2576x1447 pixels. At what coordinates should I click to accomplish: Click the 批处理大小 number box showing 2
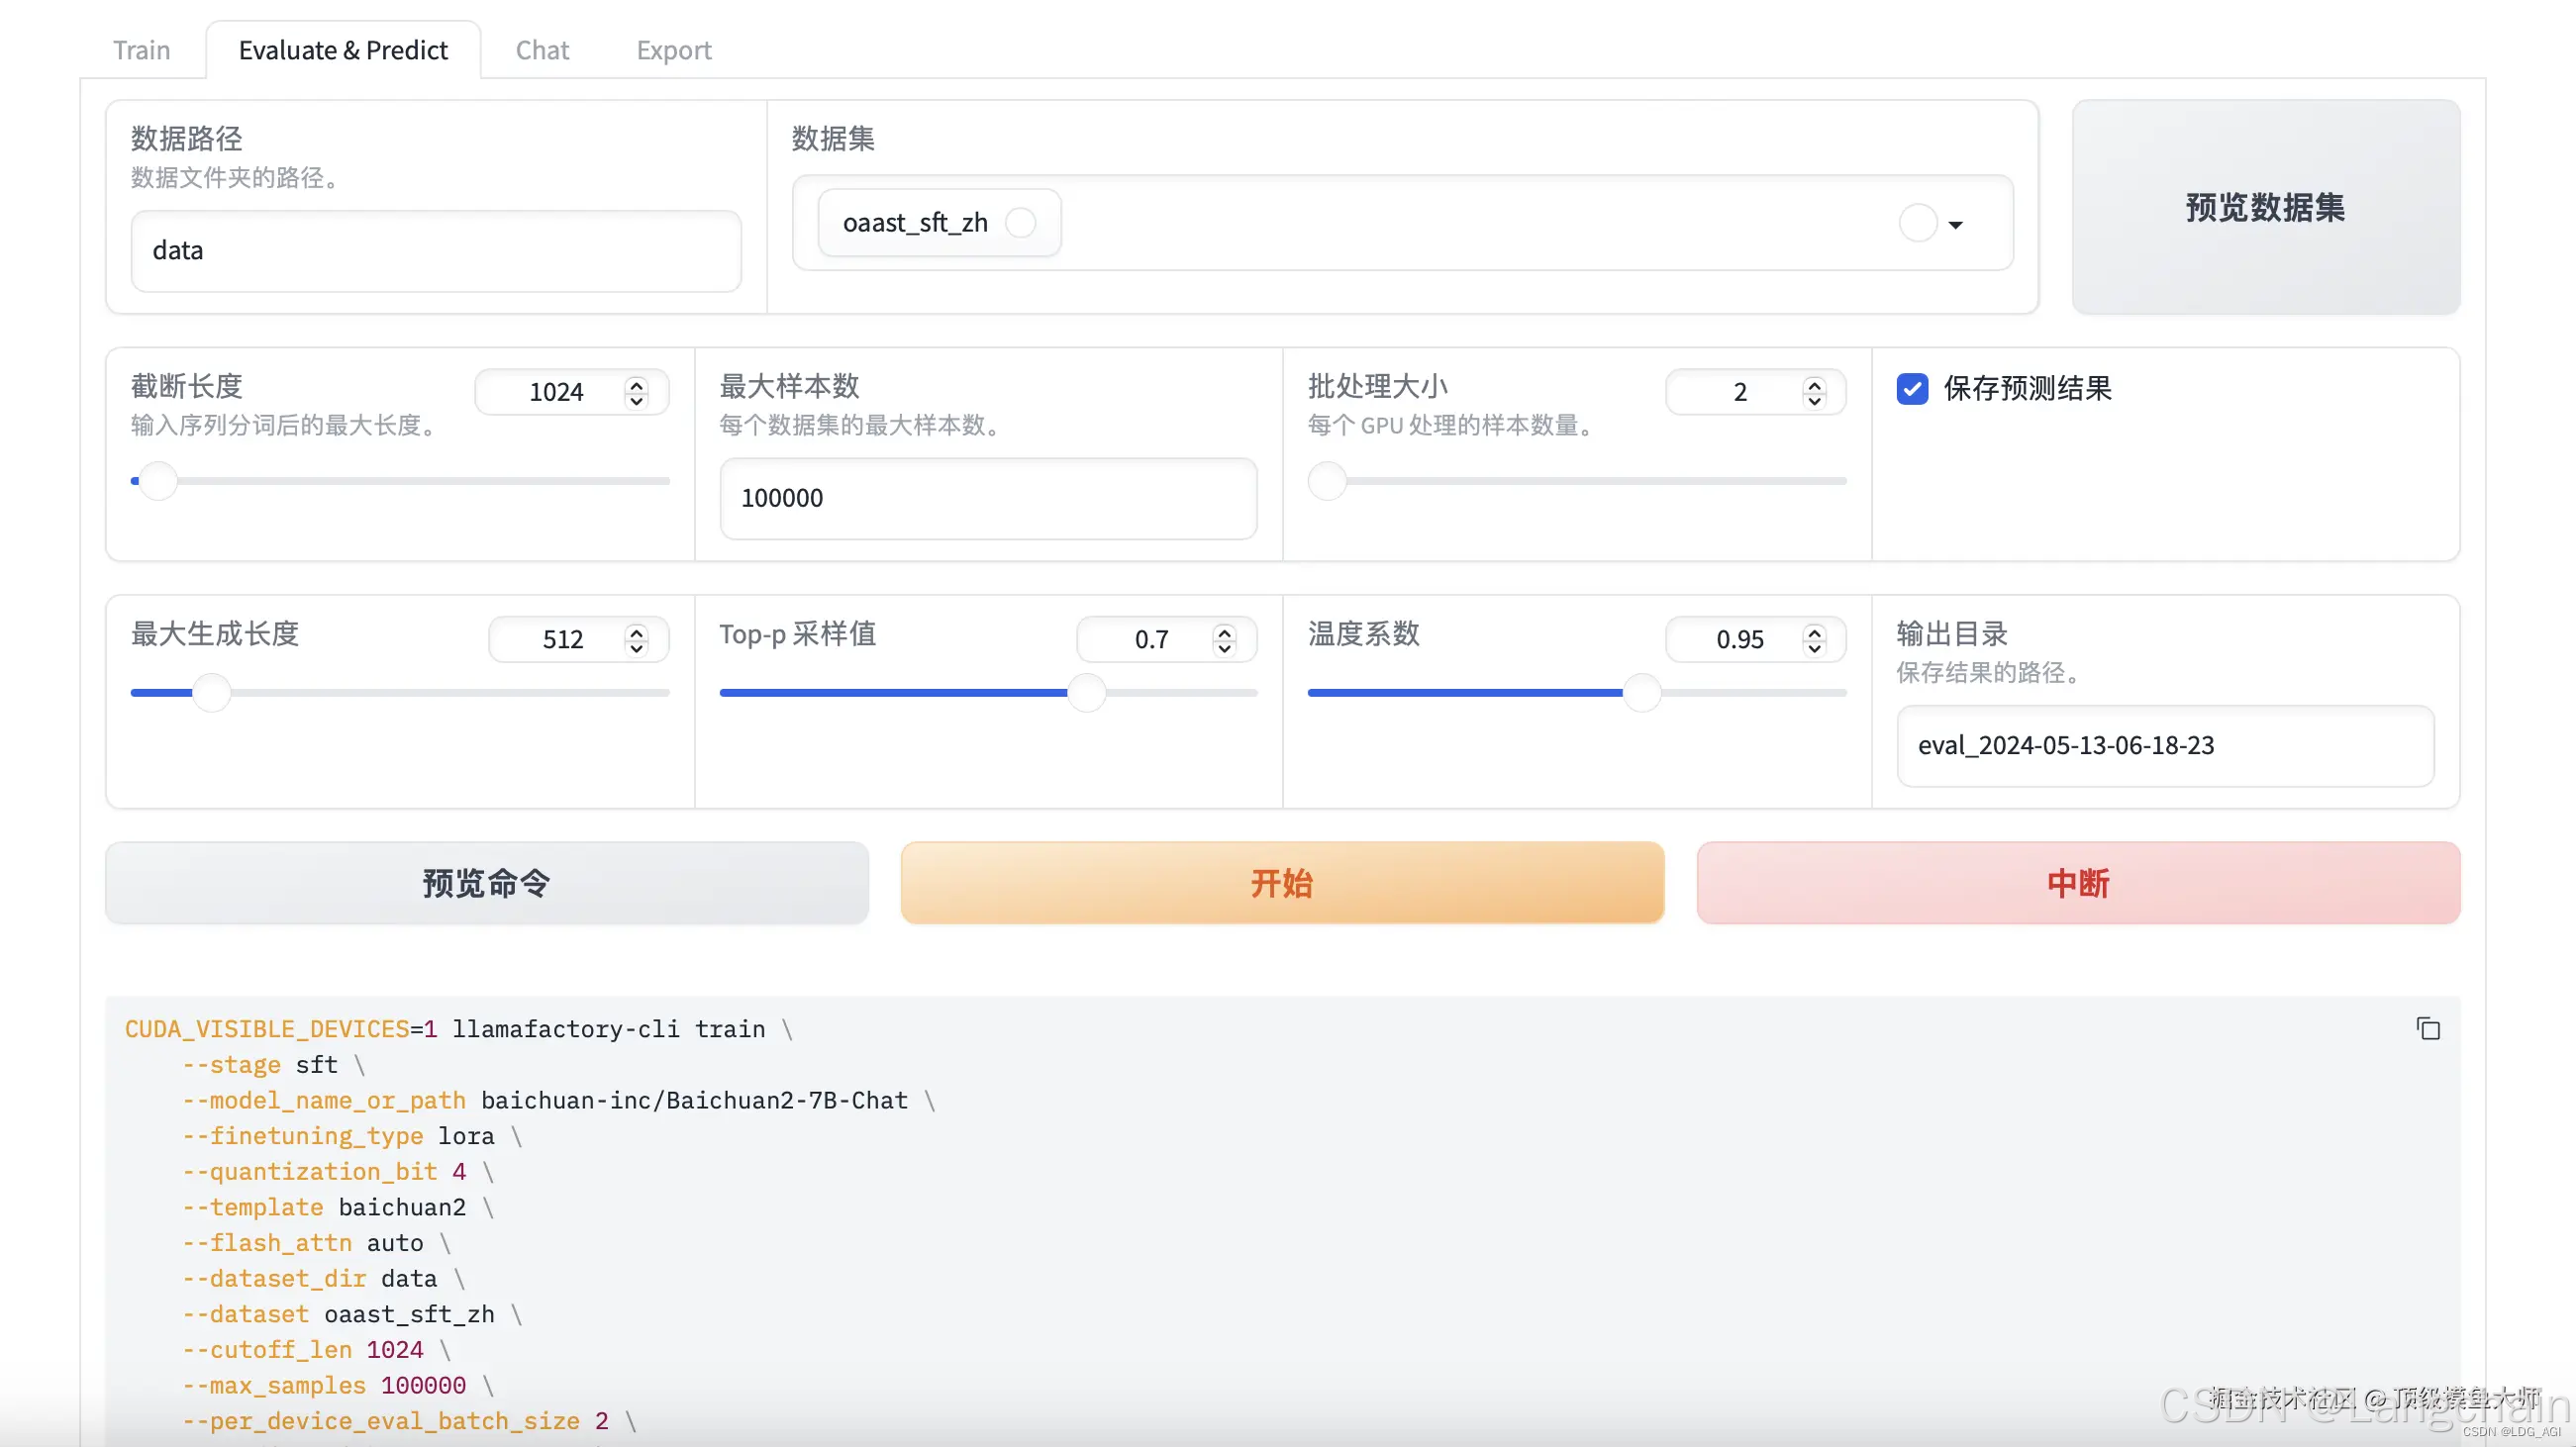1755,391
